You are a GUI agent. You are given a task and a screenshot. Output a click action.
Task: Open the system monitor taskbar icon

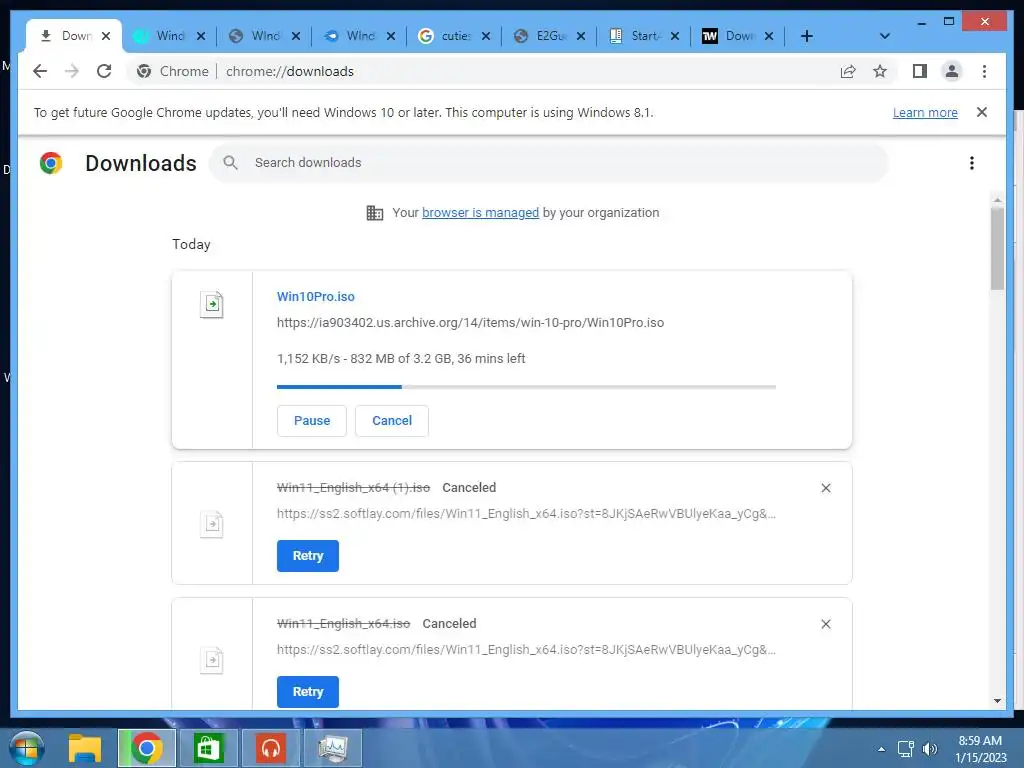pos(332,748)
